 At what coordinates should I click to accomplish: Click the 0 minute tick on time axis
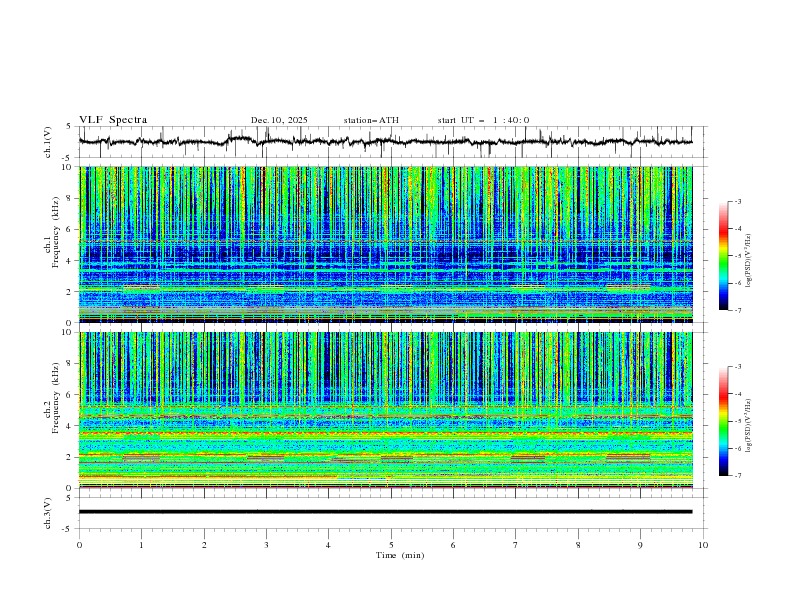coord(79,545)
